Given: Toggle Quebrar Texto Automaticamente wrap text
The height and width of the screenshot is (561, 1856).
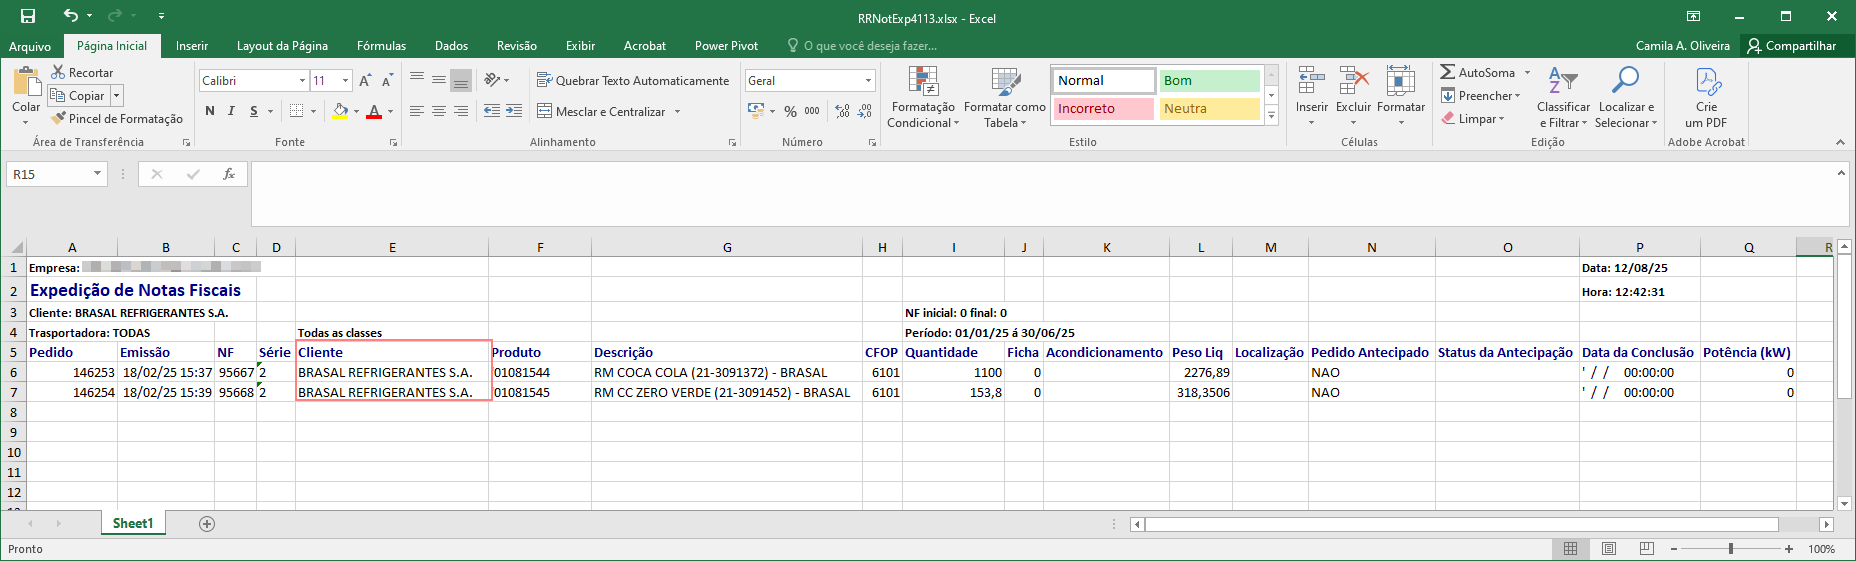Looking at the screenshot, I should 633,81.
